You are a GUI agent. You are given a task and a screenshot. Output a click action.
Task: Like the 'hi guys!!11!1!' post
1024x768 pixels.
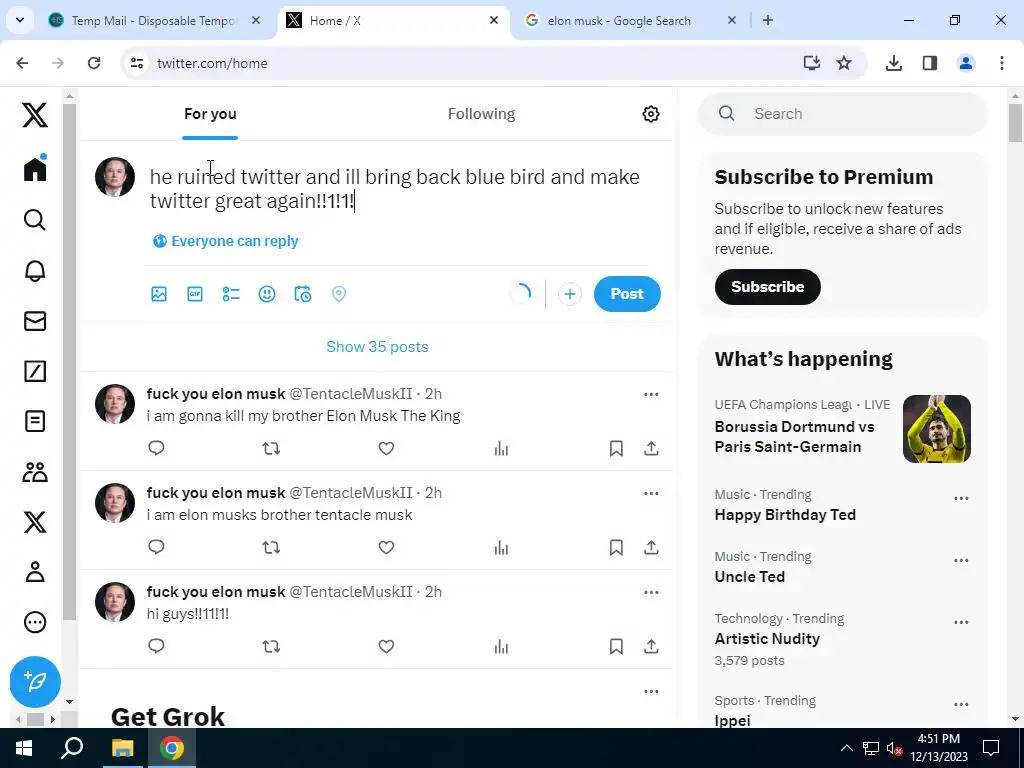[386, 647]
